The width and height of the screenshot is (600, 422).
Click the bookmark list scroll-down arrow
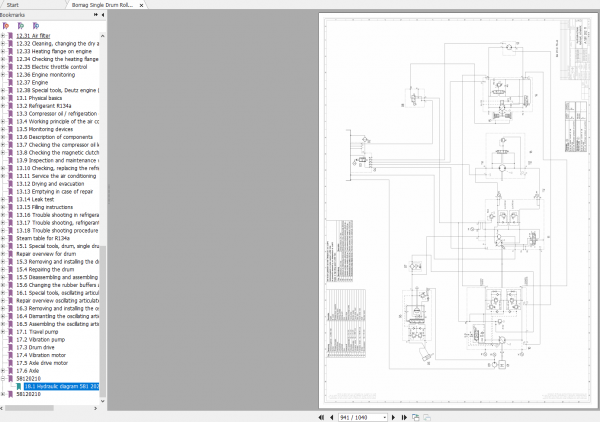(103, 401)
